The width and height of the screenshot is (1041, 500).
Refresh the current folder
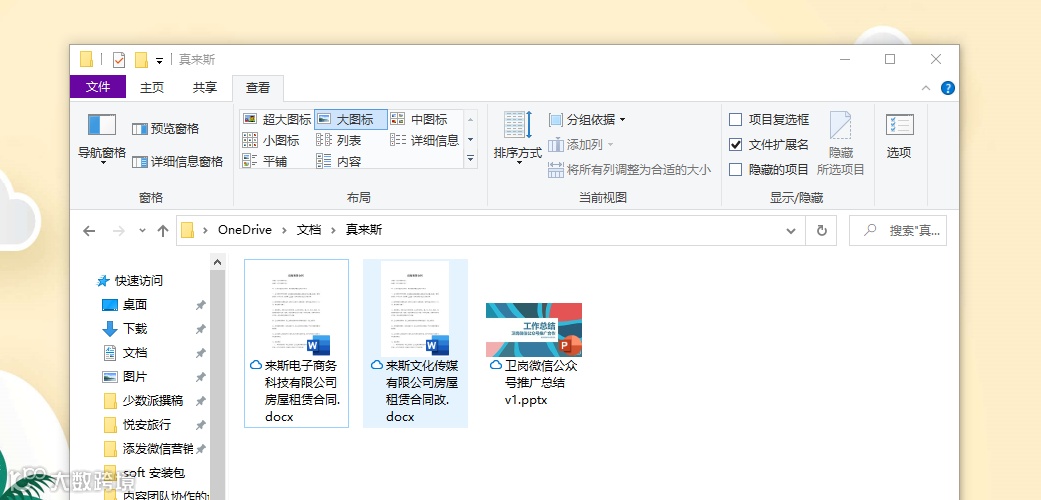click(x=821, y=230)
